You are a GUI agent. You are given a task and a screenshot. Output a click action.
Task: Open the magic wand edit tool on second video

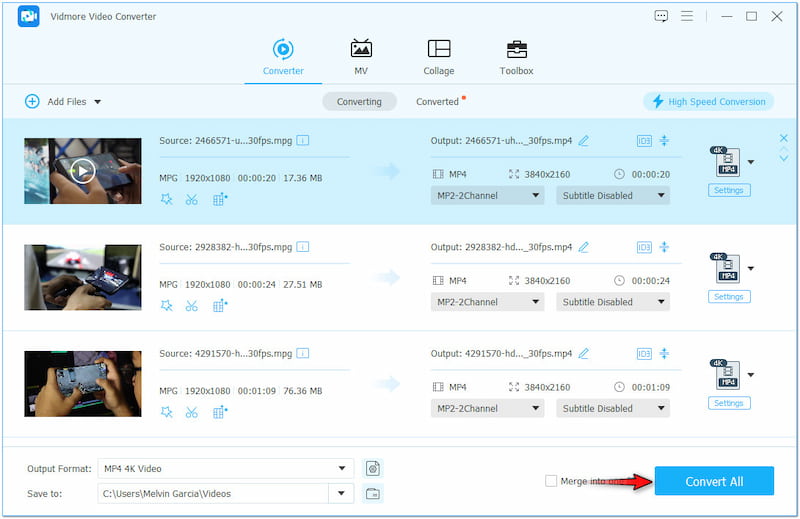(167, 305)
